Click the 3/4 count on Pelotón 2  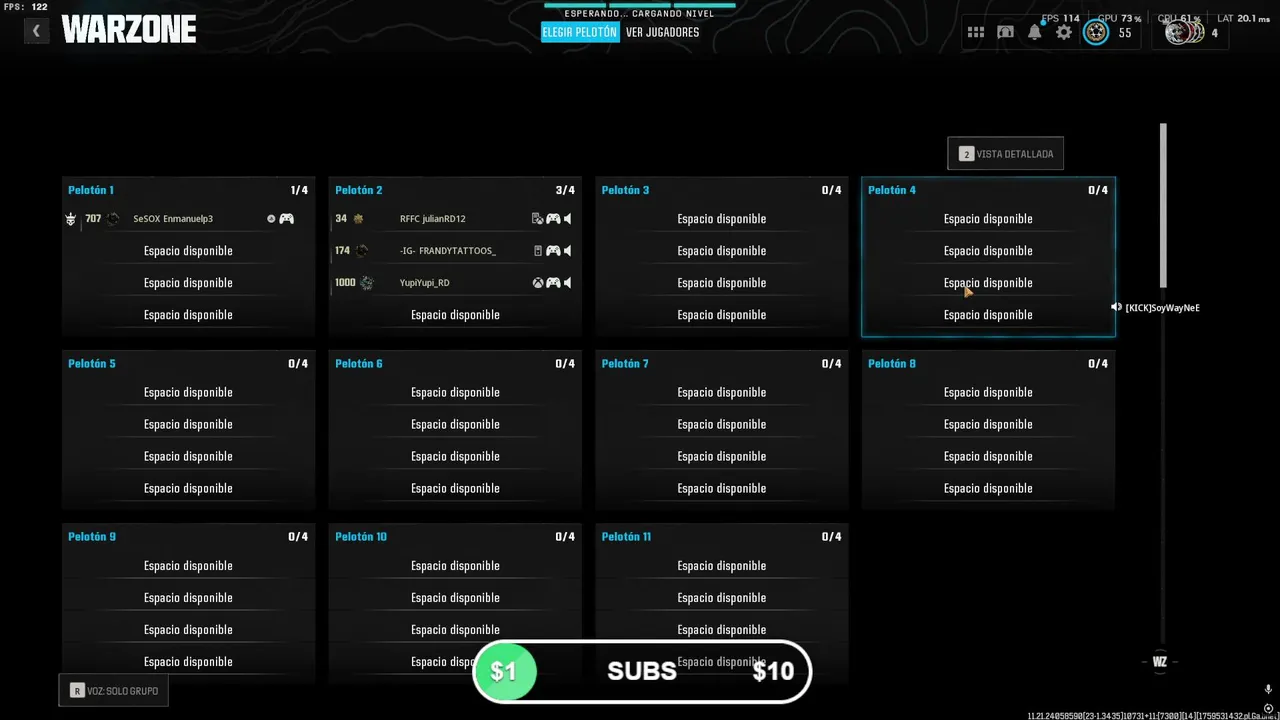coord(565,190)
